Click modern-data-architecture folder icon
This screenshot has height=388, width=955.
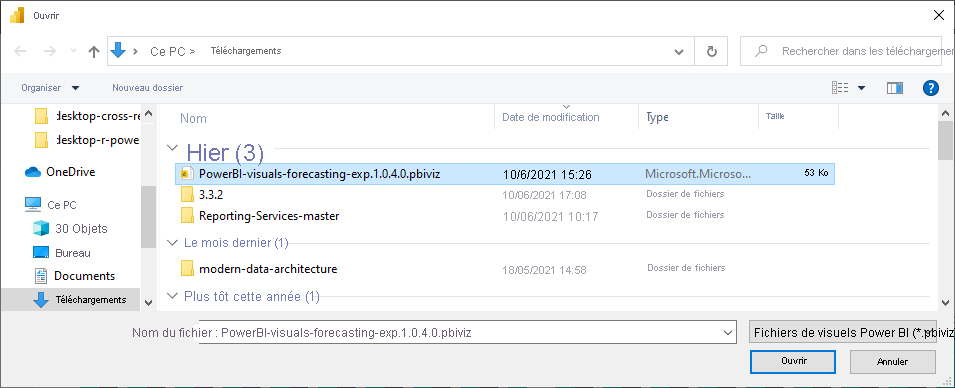point(188,269)
